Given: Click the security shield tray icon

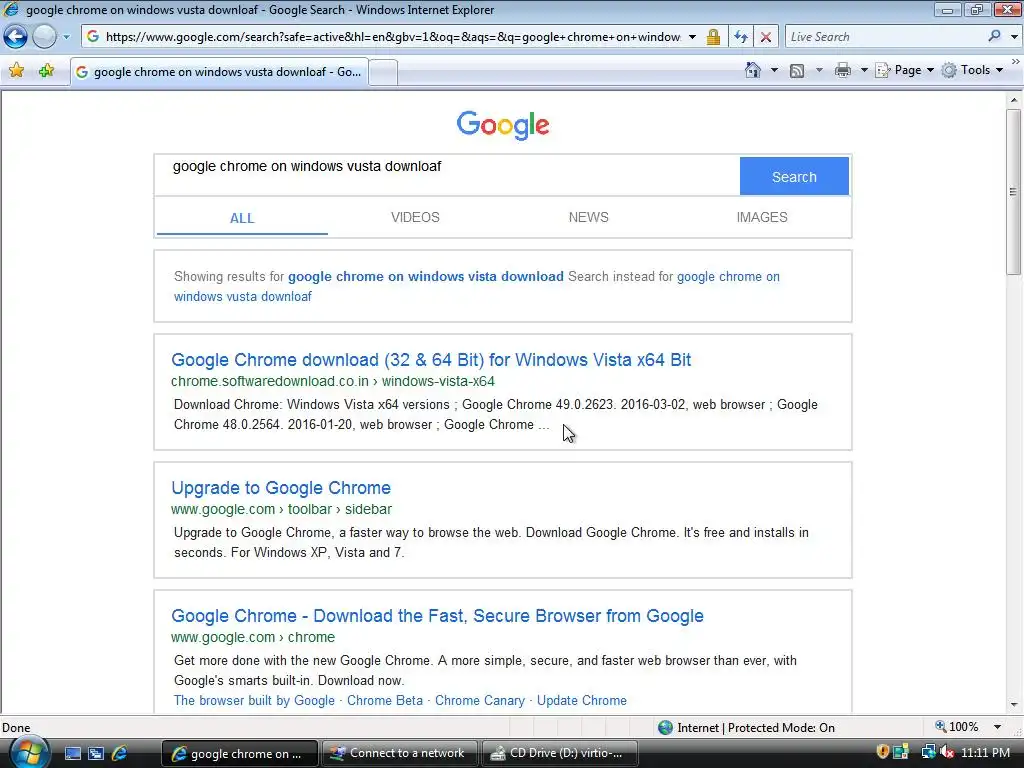Looking at the screenshot, I should tap(882, 752).
